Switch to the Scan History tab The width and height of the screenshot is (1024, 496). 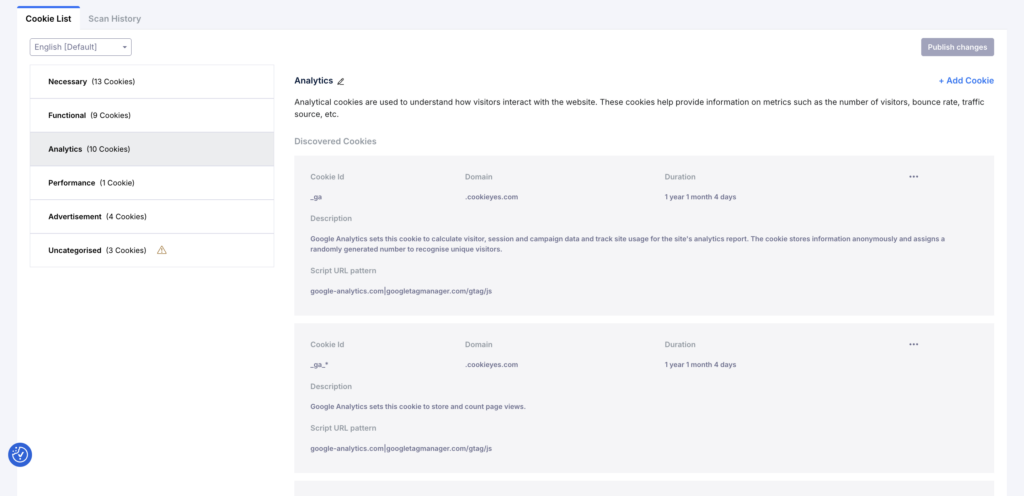pyautogui.click(x=114, y=19)
